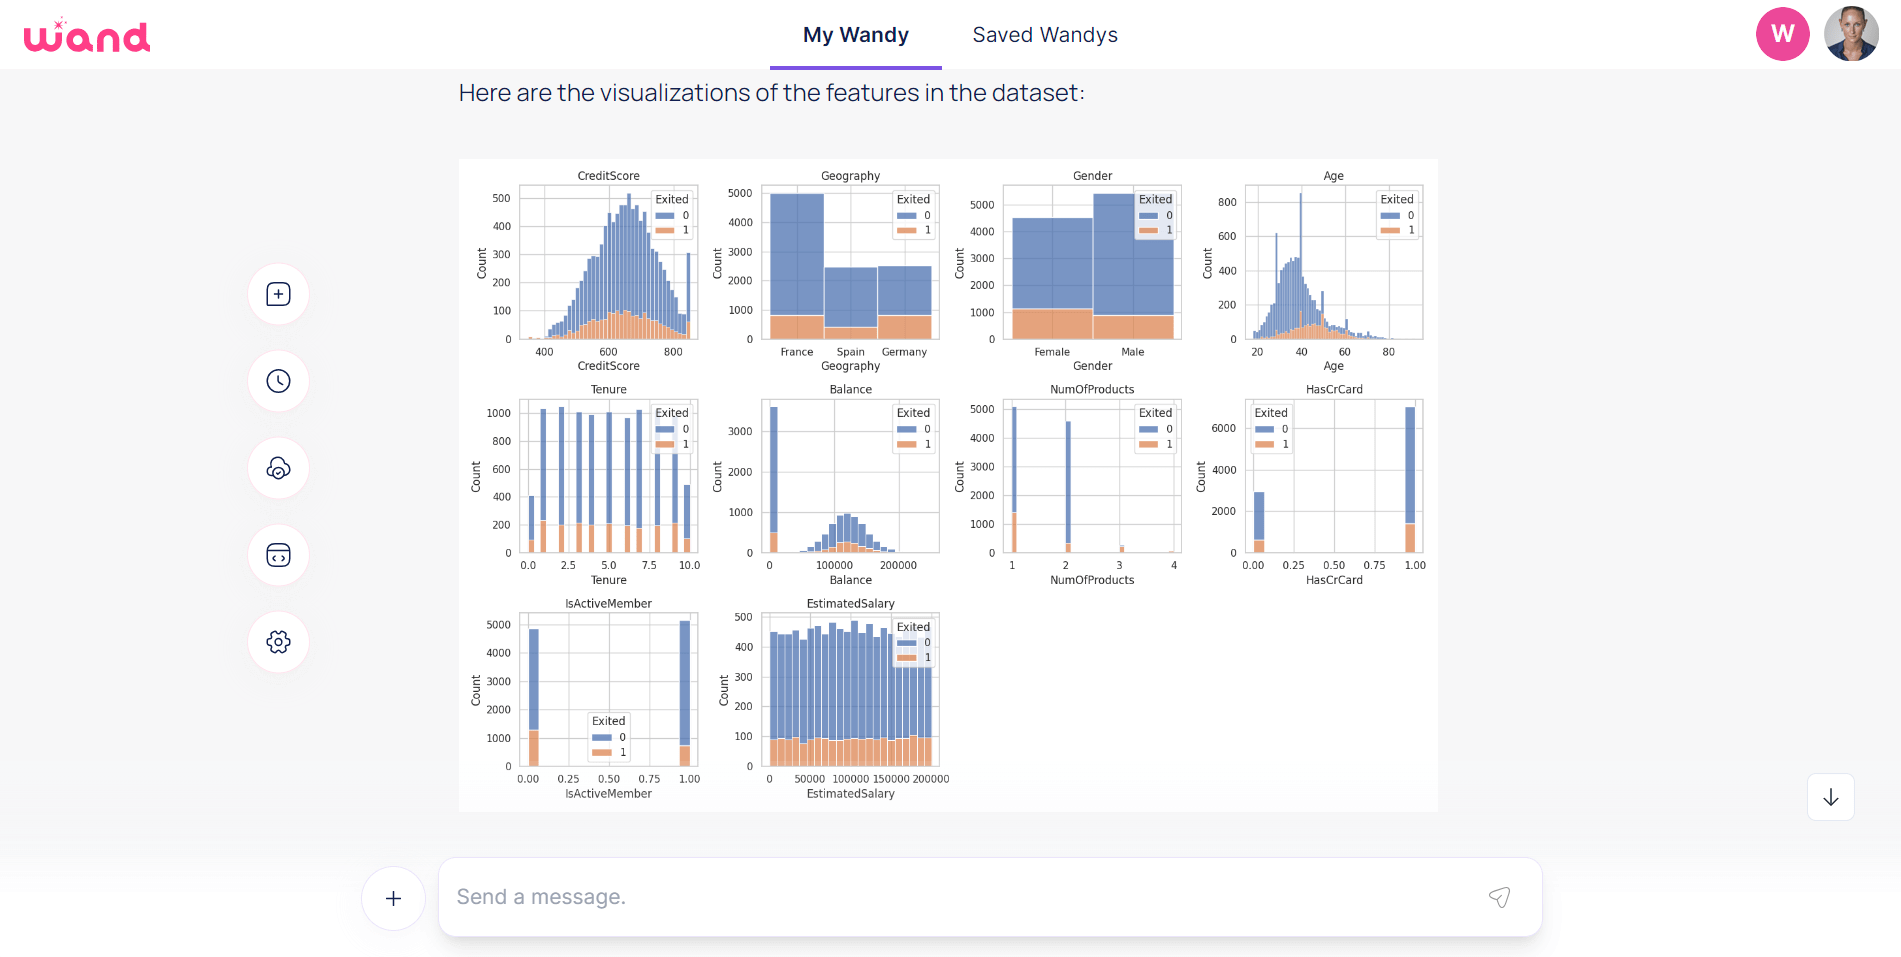Switch to the My Wandy tab
Image resolution: width=1901 pixels, height=957 pixels.
click(x=855, y=35)
